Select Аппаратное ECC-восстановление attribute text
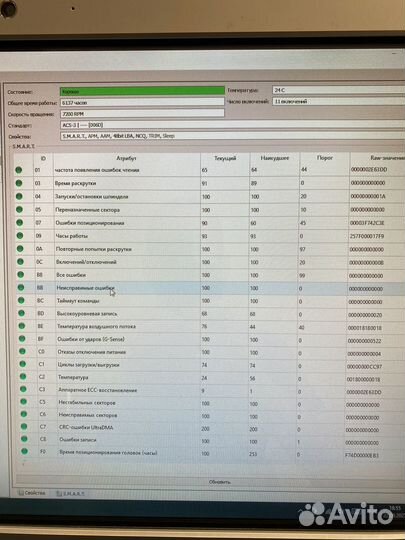Viewport: 405px width, 540px height. pyautogui.click(x=97, y=390)
